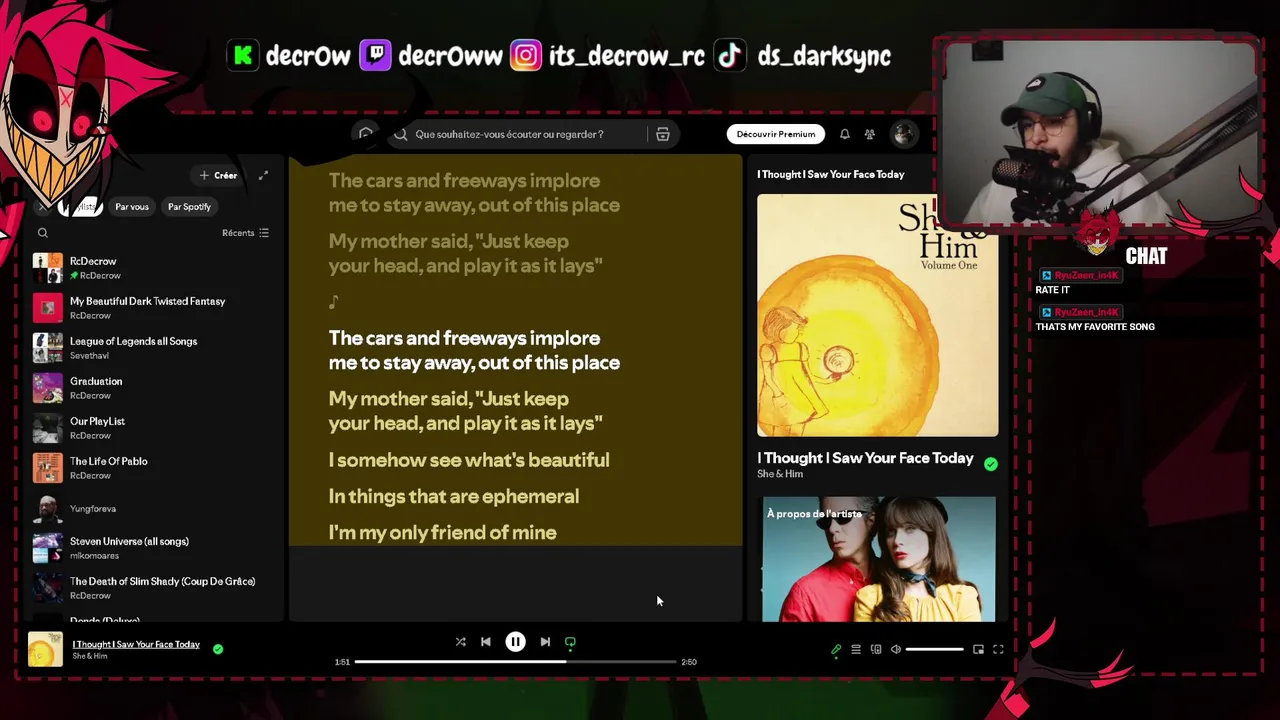The height and width of the screenshot is (720, 1280).
Task: Click chat message RATE IT
Action: click(x=1053, y=290)
